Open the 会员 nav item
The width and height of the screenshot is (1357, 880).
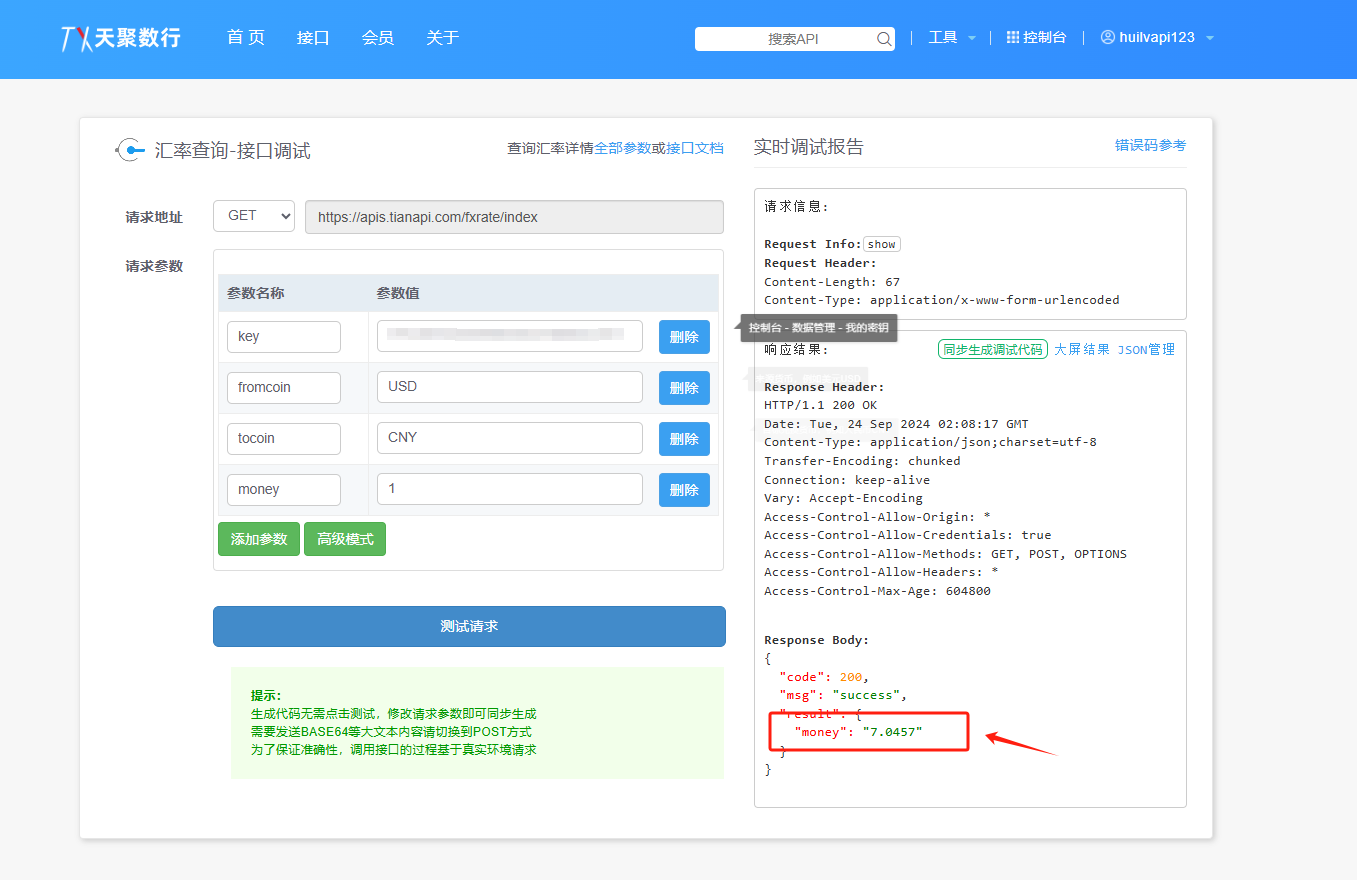pyautogui.click(x=378, y=38)
